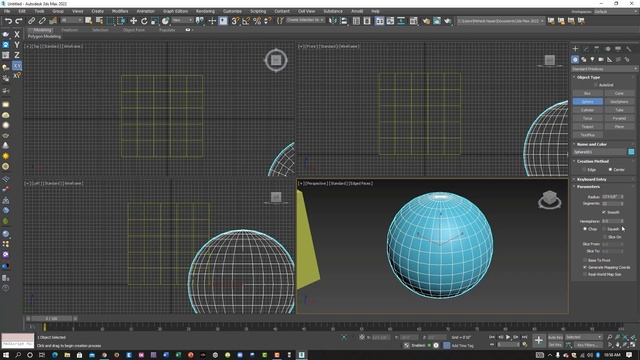640x360 pixels.
Task: Click the XY plane constraint button
Action: [17, 65]
